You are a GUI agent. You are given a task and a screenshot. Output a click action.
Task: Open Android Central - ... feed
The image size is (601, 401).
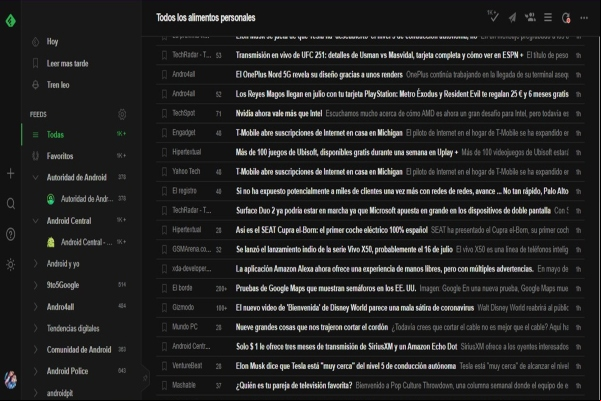(x=87, y=242)
